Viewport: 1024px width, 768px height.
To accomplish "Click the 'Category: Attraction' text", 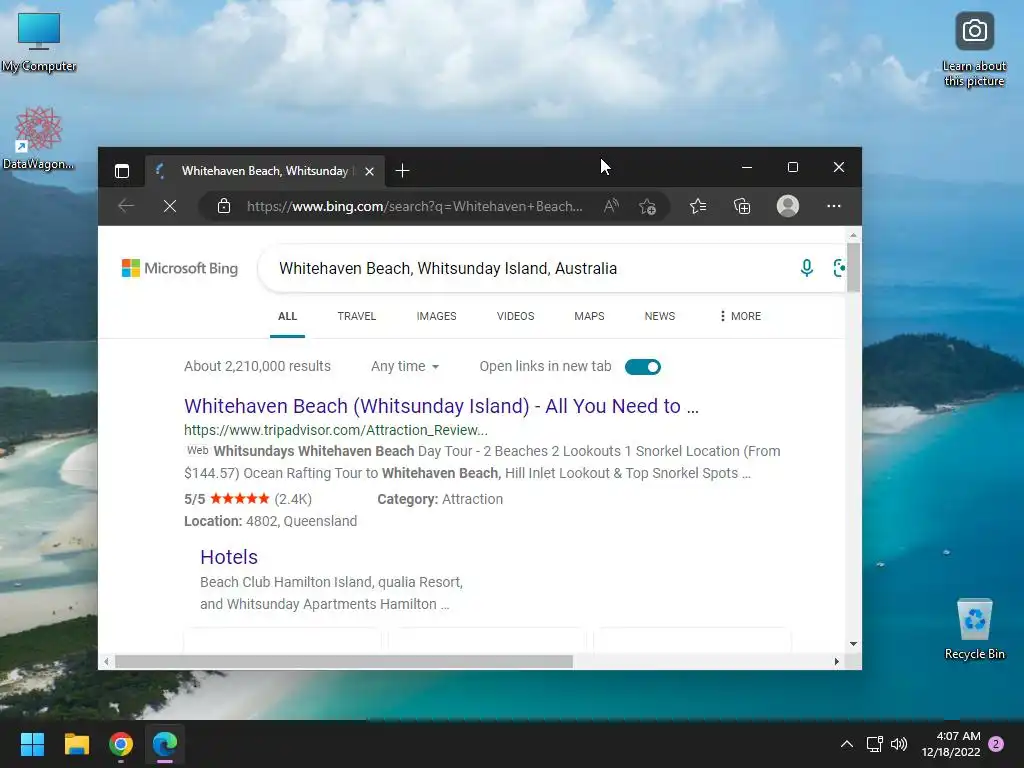I will coord(440,499).
